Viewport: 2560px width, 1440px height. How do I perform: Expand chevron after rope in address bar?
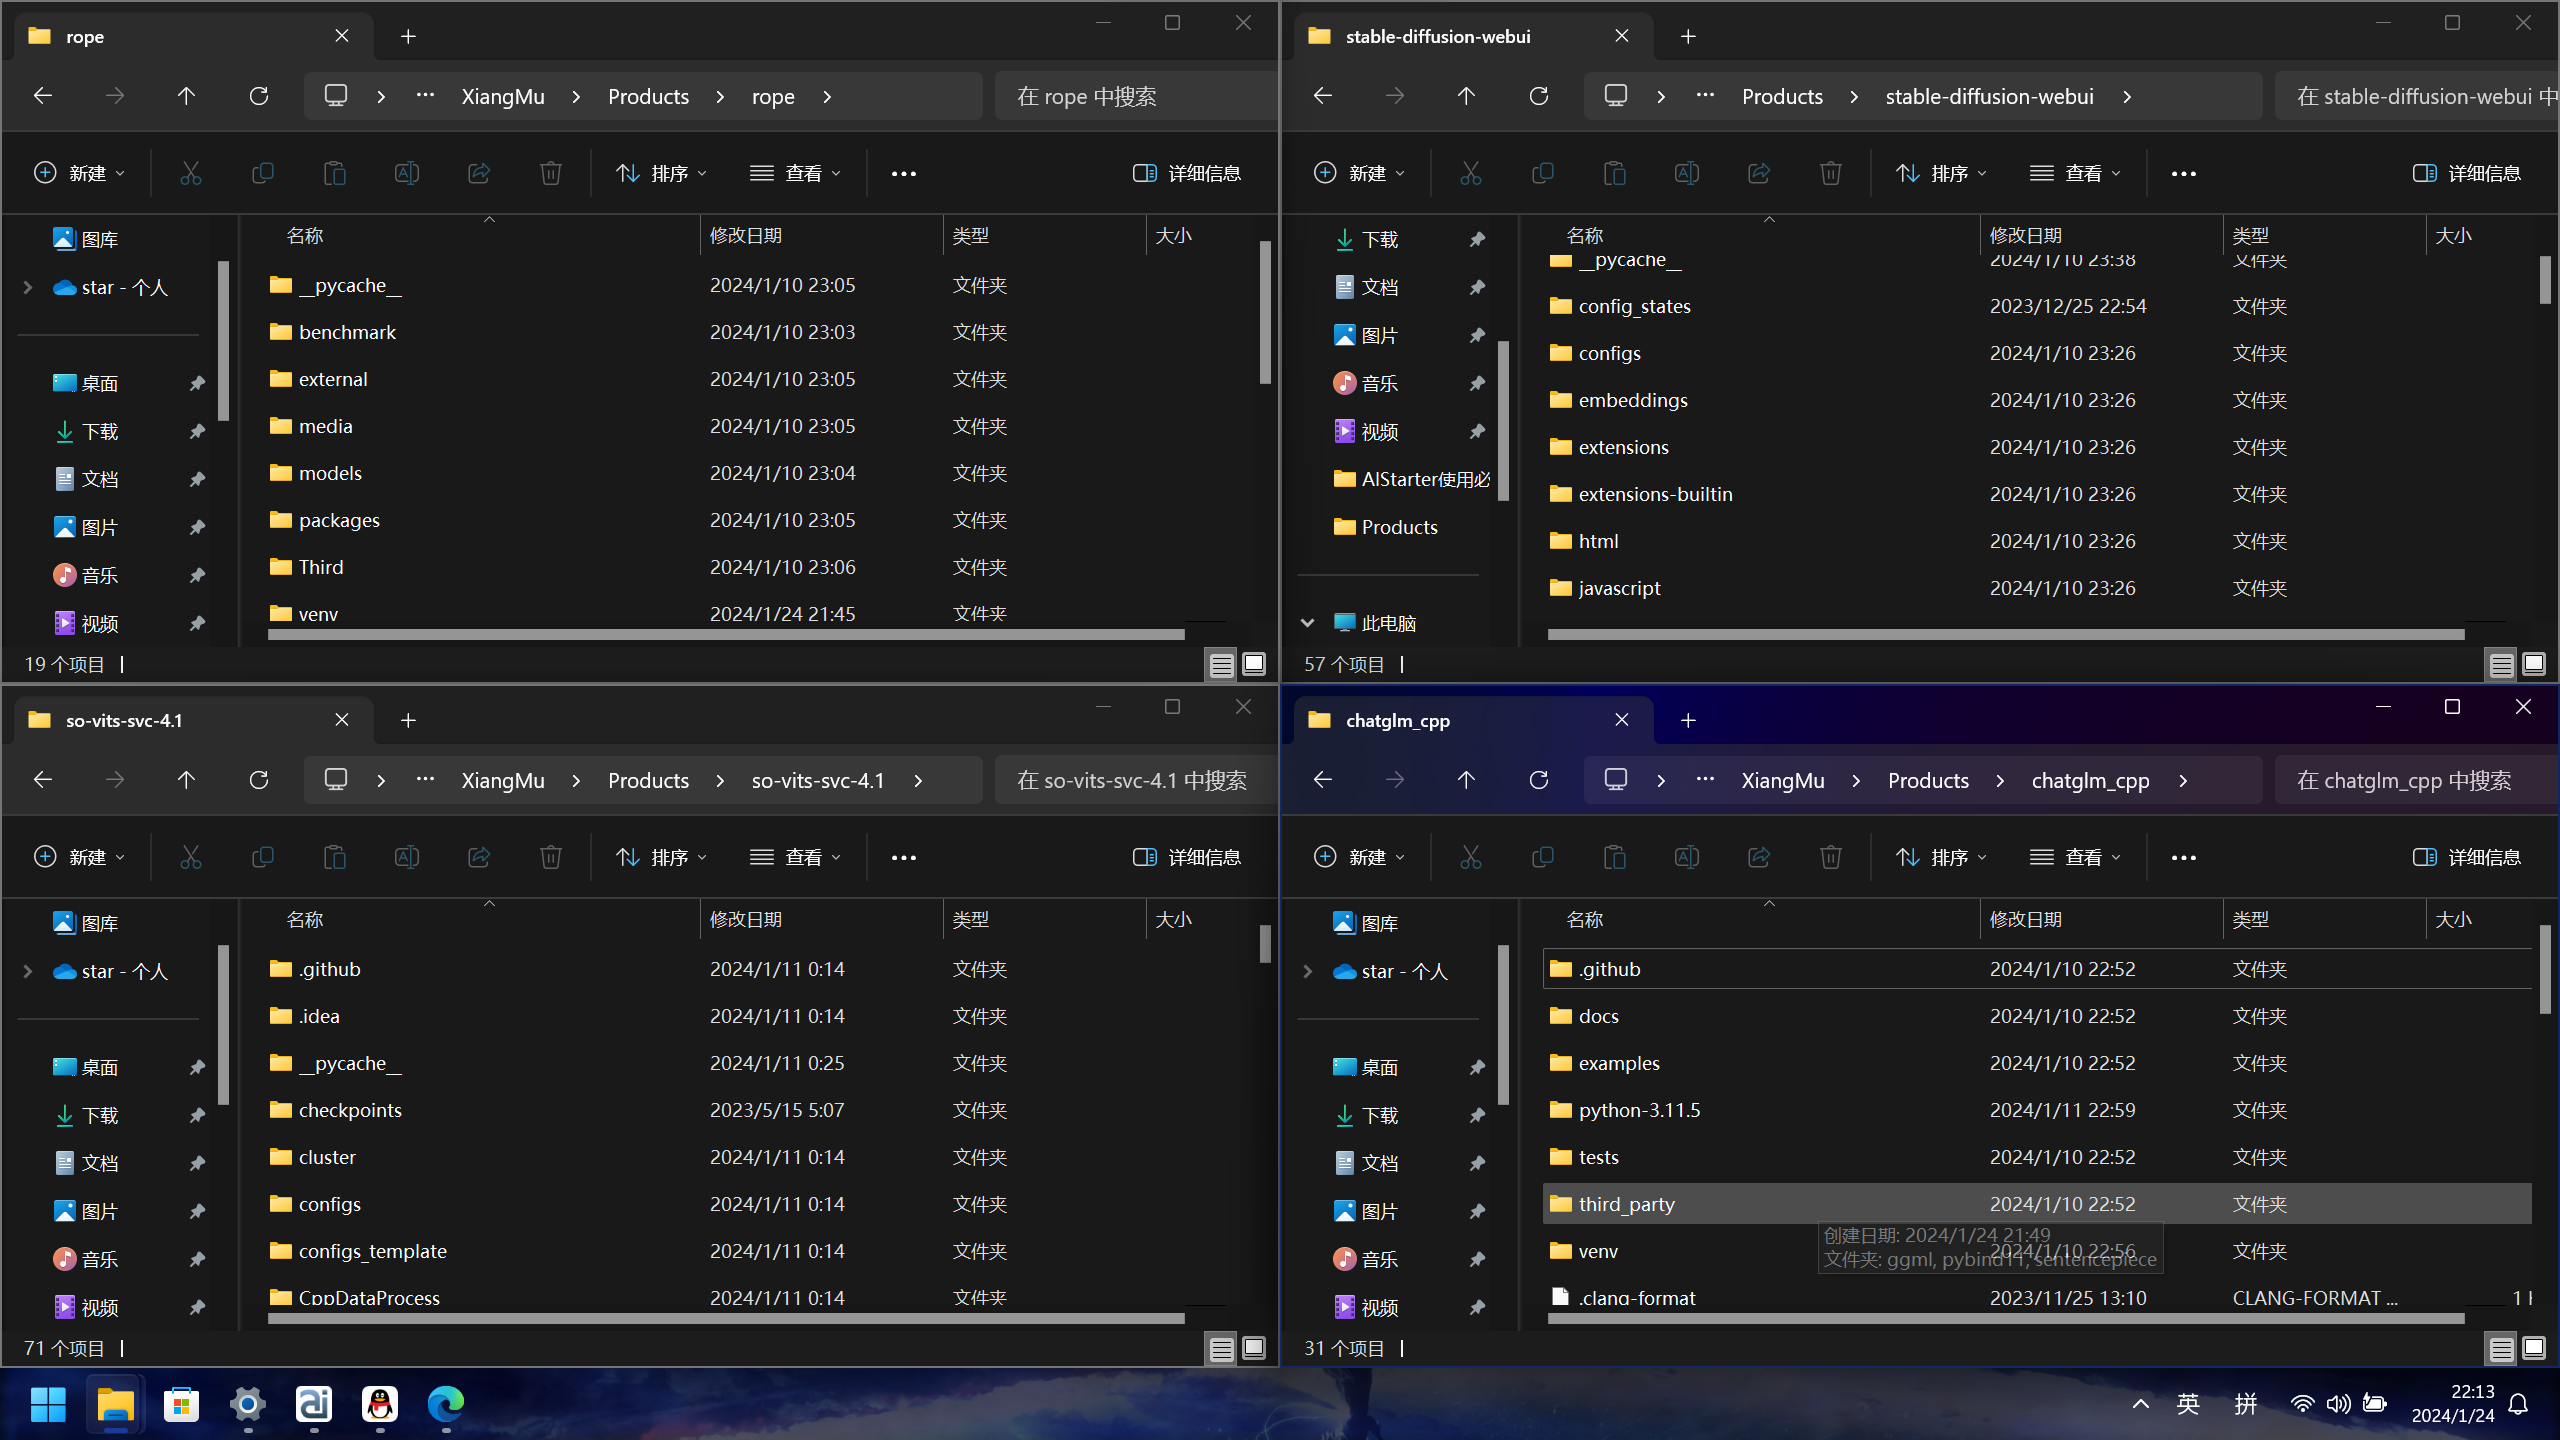coord(827,96)
